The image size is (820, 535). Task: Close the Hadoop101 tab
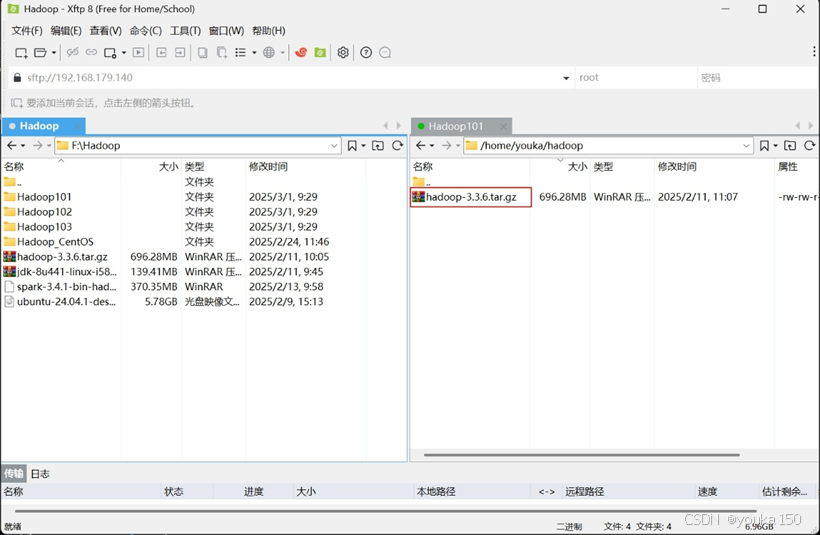(x=503, y=126)
